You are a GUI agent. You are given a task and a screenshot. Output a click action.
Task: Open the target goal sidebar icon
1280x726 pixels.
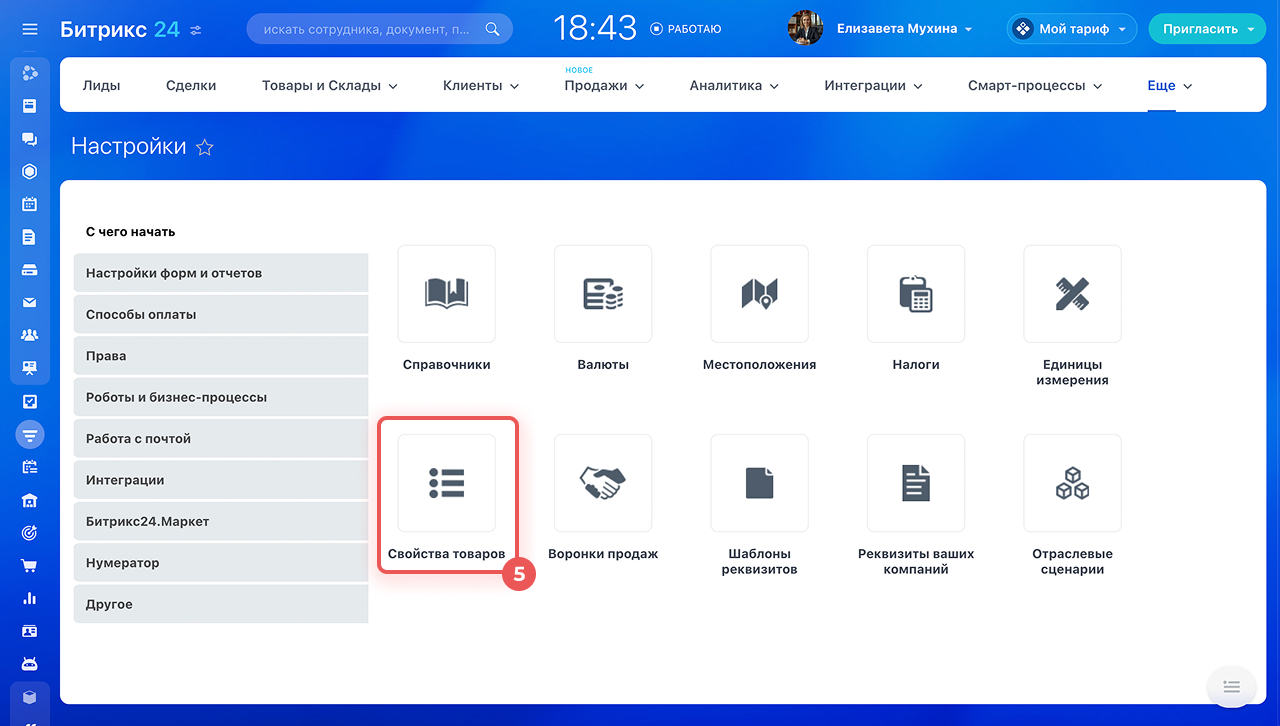pyautogui.click(x=30, y=533)
